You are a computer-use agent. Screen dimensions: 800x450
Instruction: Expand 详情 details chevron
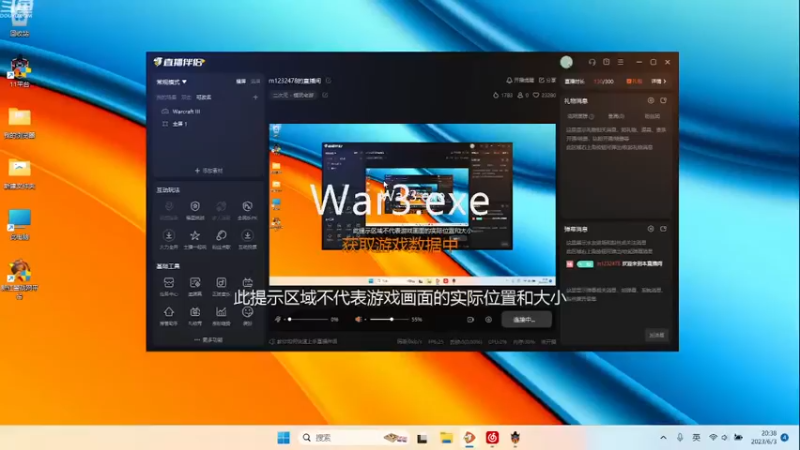659,82
